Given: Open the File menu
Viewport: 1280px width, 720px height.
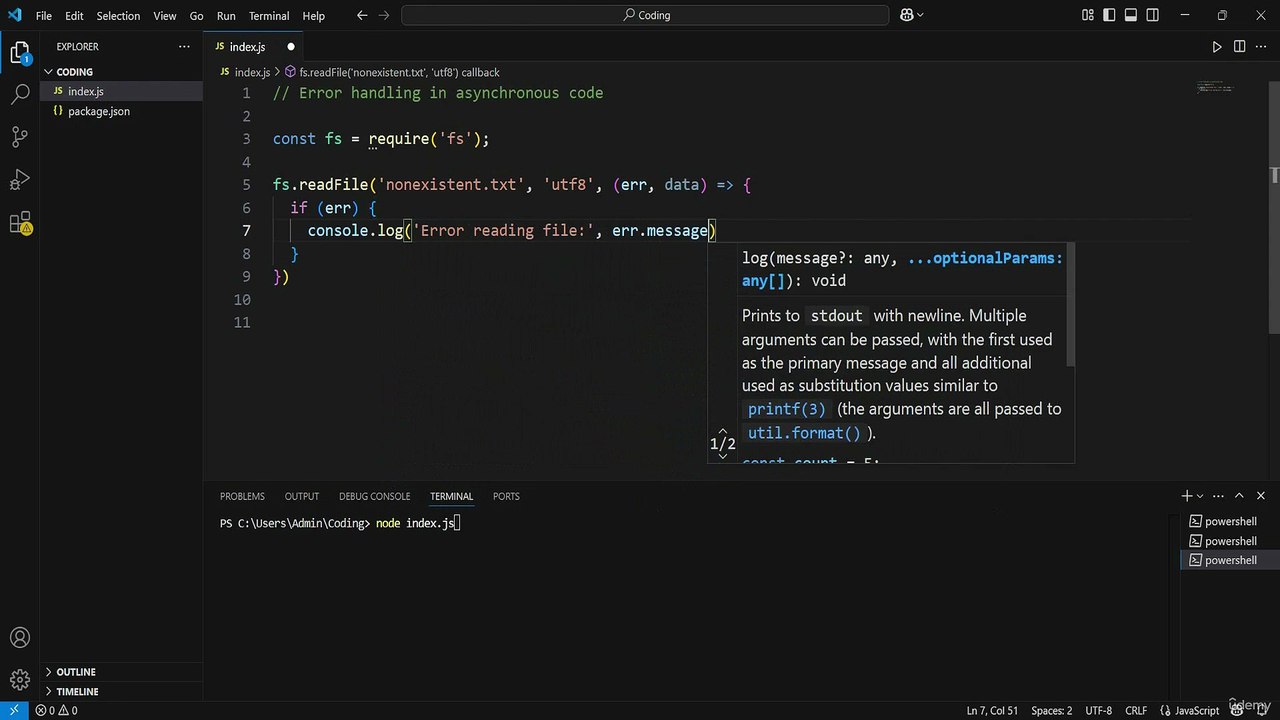Looking at the screenshot, I should (x=44, y=16).
